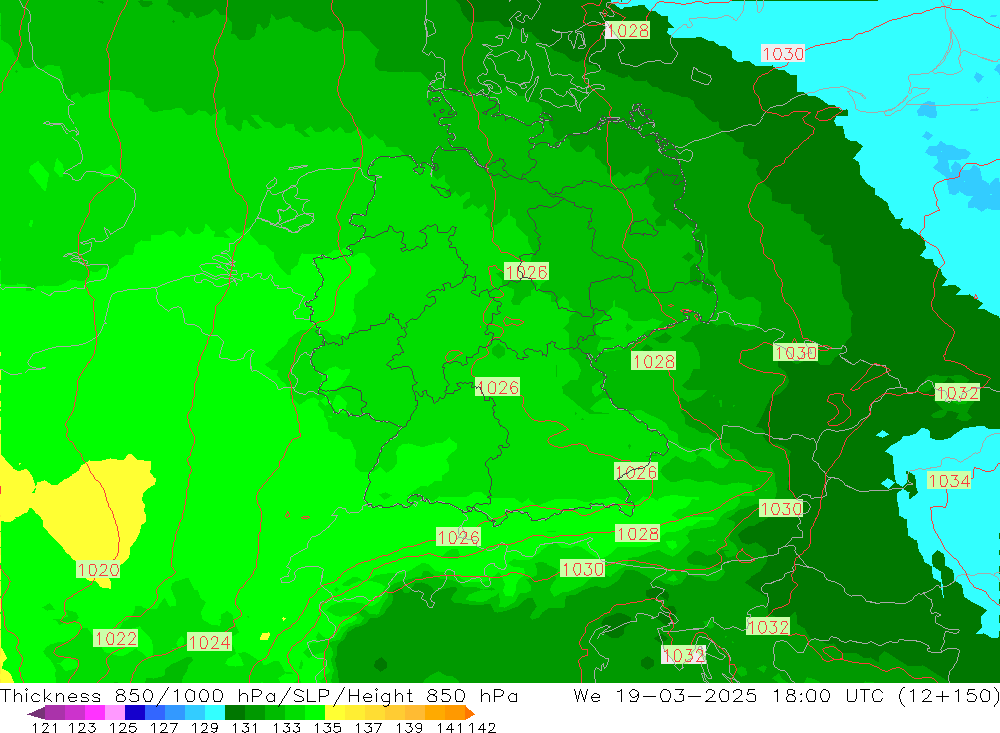Click the 1034 isobar label
This screenshot has width=1000, height=733.
[x=949, y=480]
